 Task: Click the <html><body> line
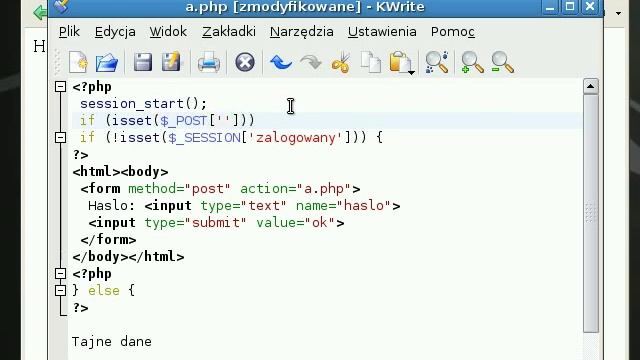(120, 172)
